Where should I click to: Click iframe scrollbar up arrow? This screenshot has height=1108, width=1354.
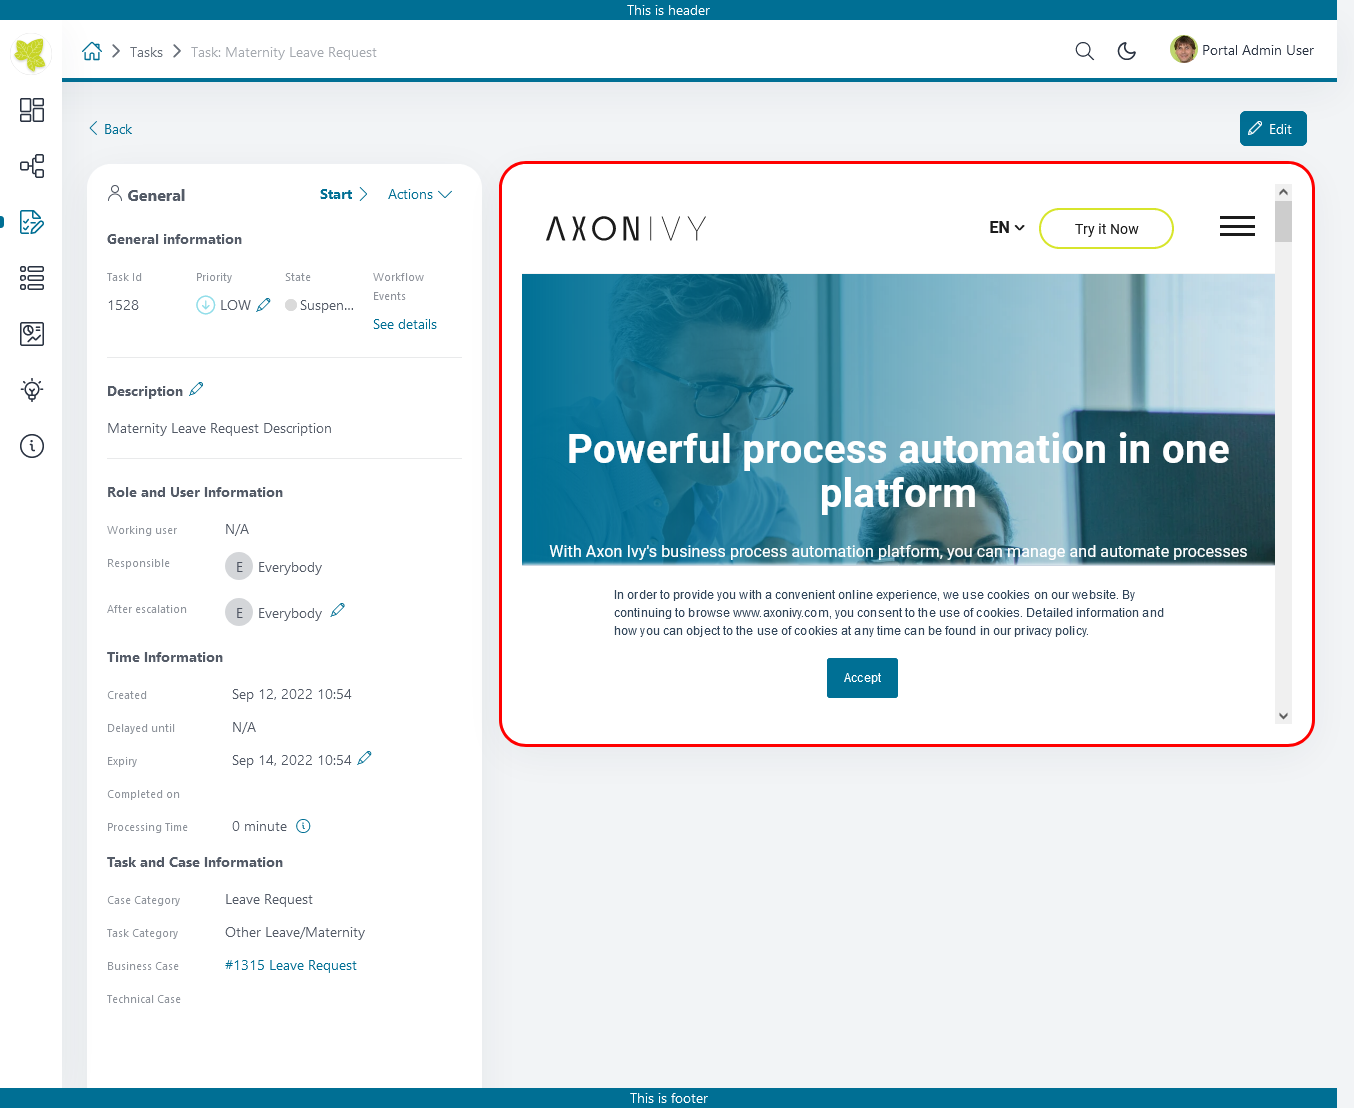[x=1284, y=192]
